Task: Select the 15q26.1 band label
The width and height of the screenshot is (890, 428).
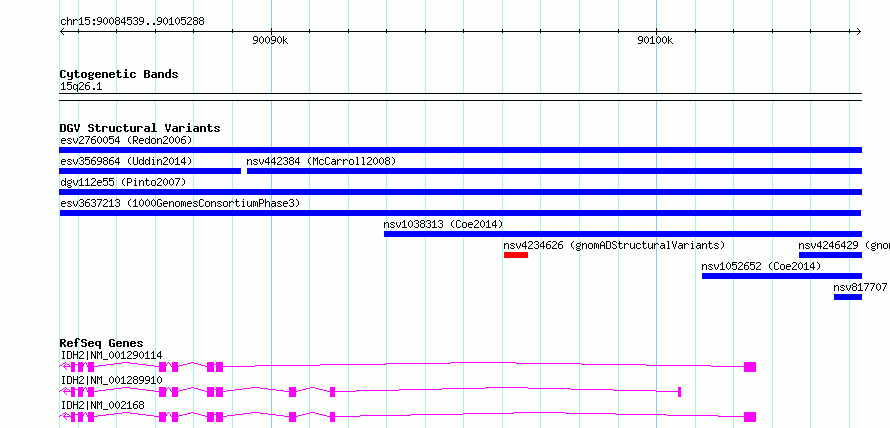Action: click(81, 87)
